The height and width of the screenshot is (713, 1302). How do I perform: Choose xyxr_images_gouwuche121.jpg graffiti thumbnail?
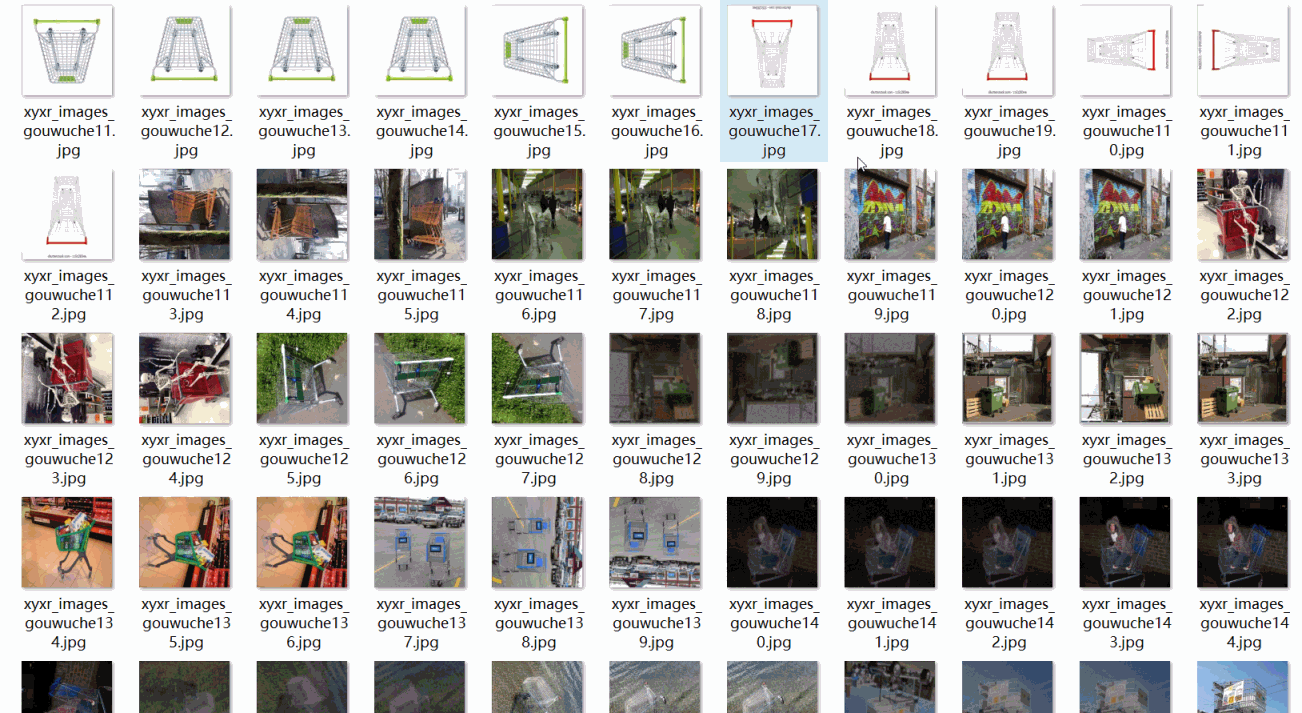click(1126, 214)
